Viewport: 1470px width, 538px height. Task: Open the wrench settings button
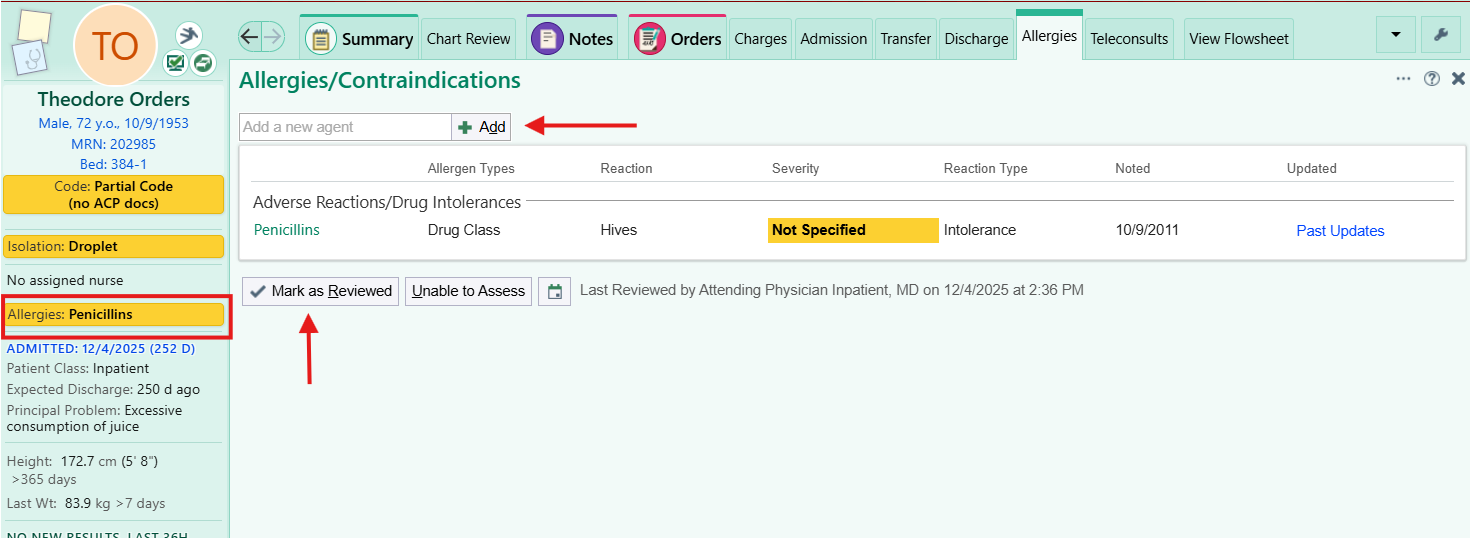pos(1441,35)
